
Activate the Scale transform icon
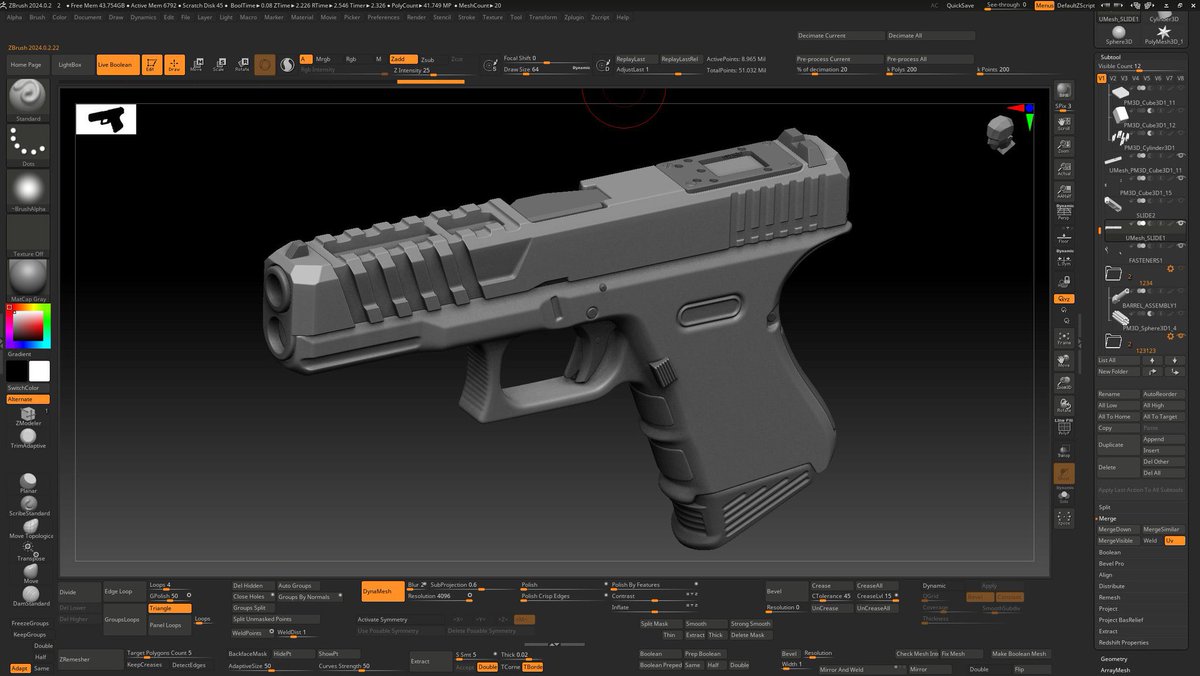coord(218,65)
